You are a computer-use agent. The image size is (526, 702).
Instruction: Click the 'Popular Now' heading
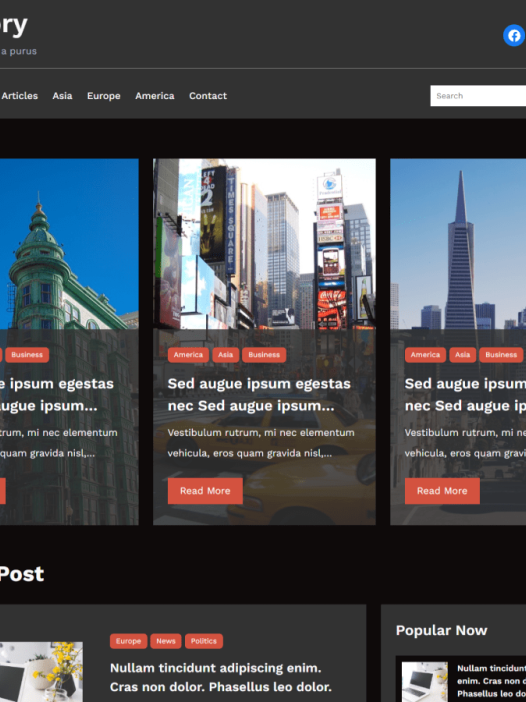click(x=441, y=630)
